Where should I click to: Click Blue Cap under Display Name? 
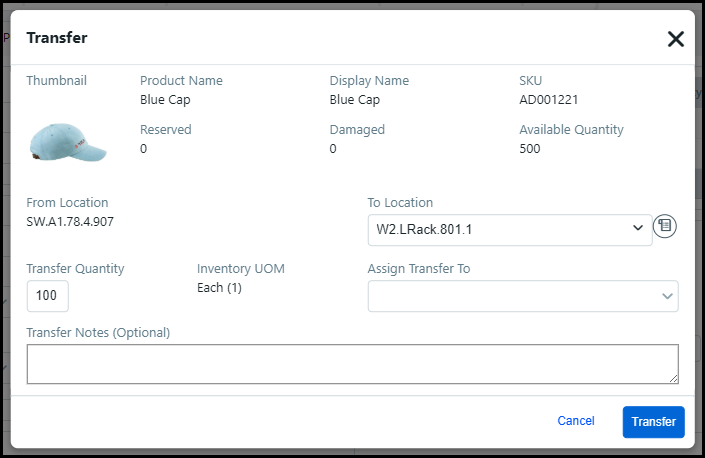(355, 100)
